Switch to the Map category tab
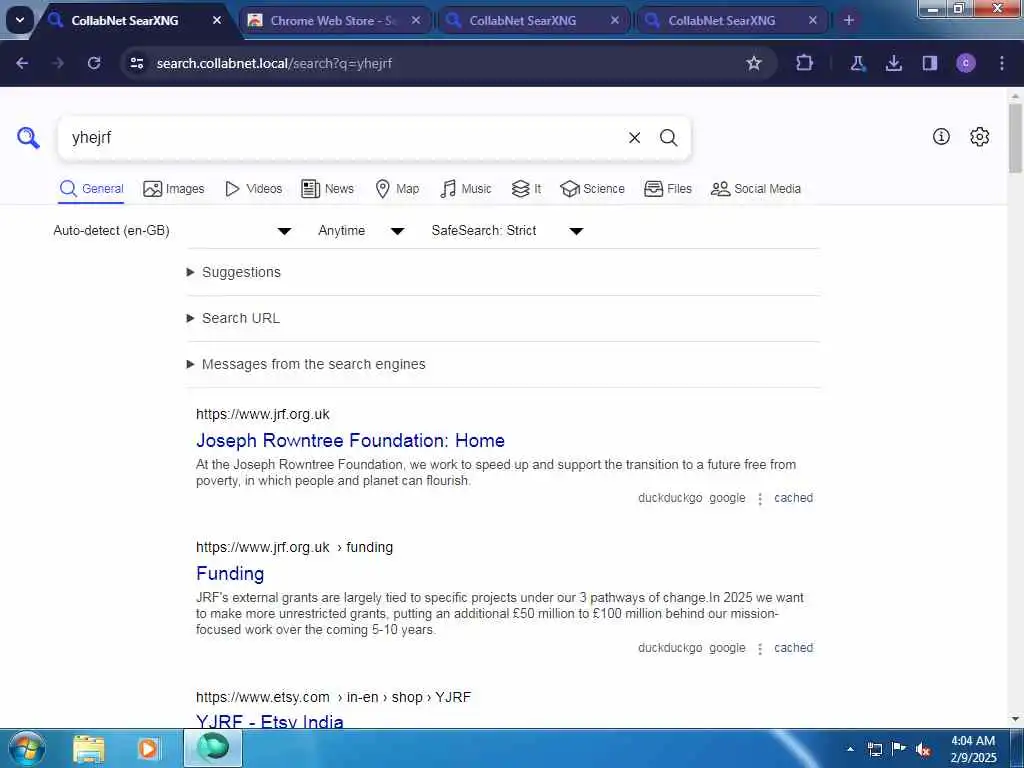 [397, 189]
